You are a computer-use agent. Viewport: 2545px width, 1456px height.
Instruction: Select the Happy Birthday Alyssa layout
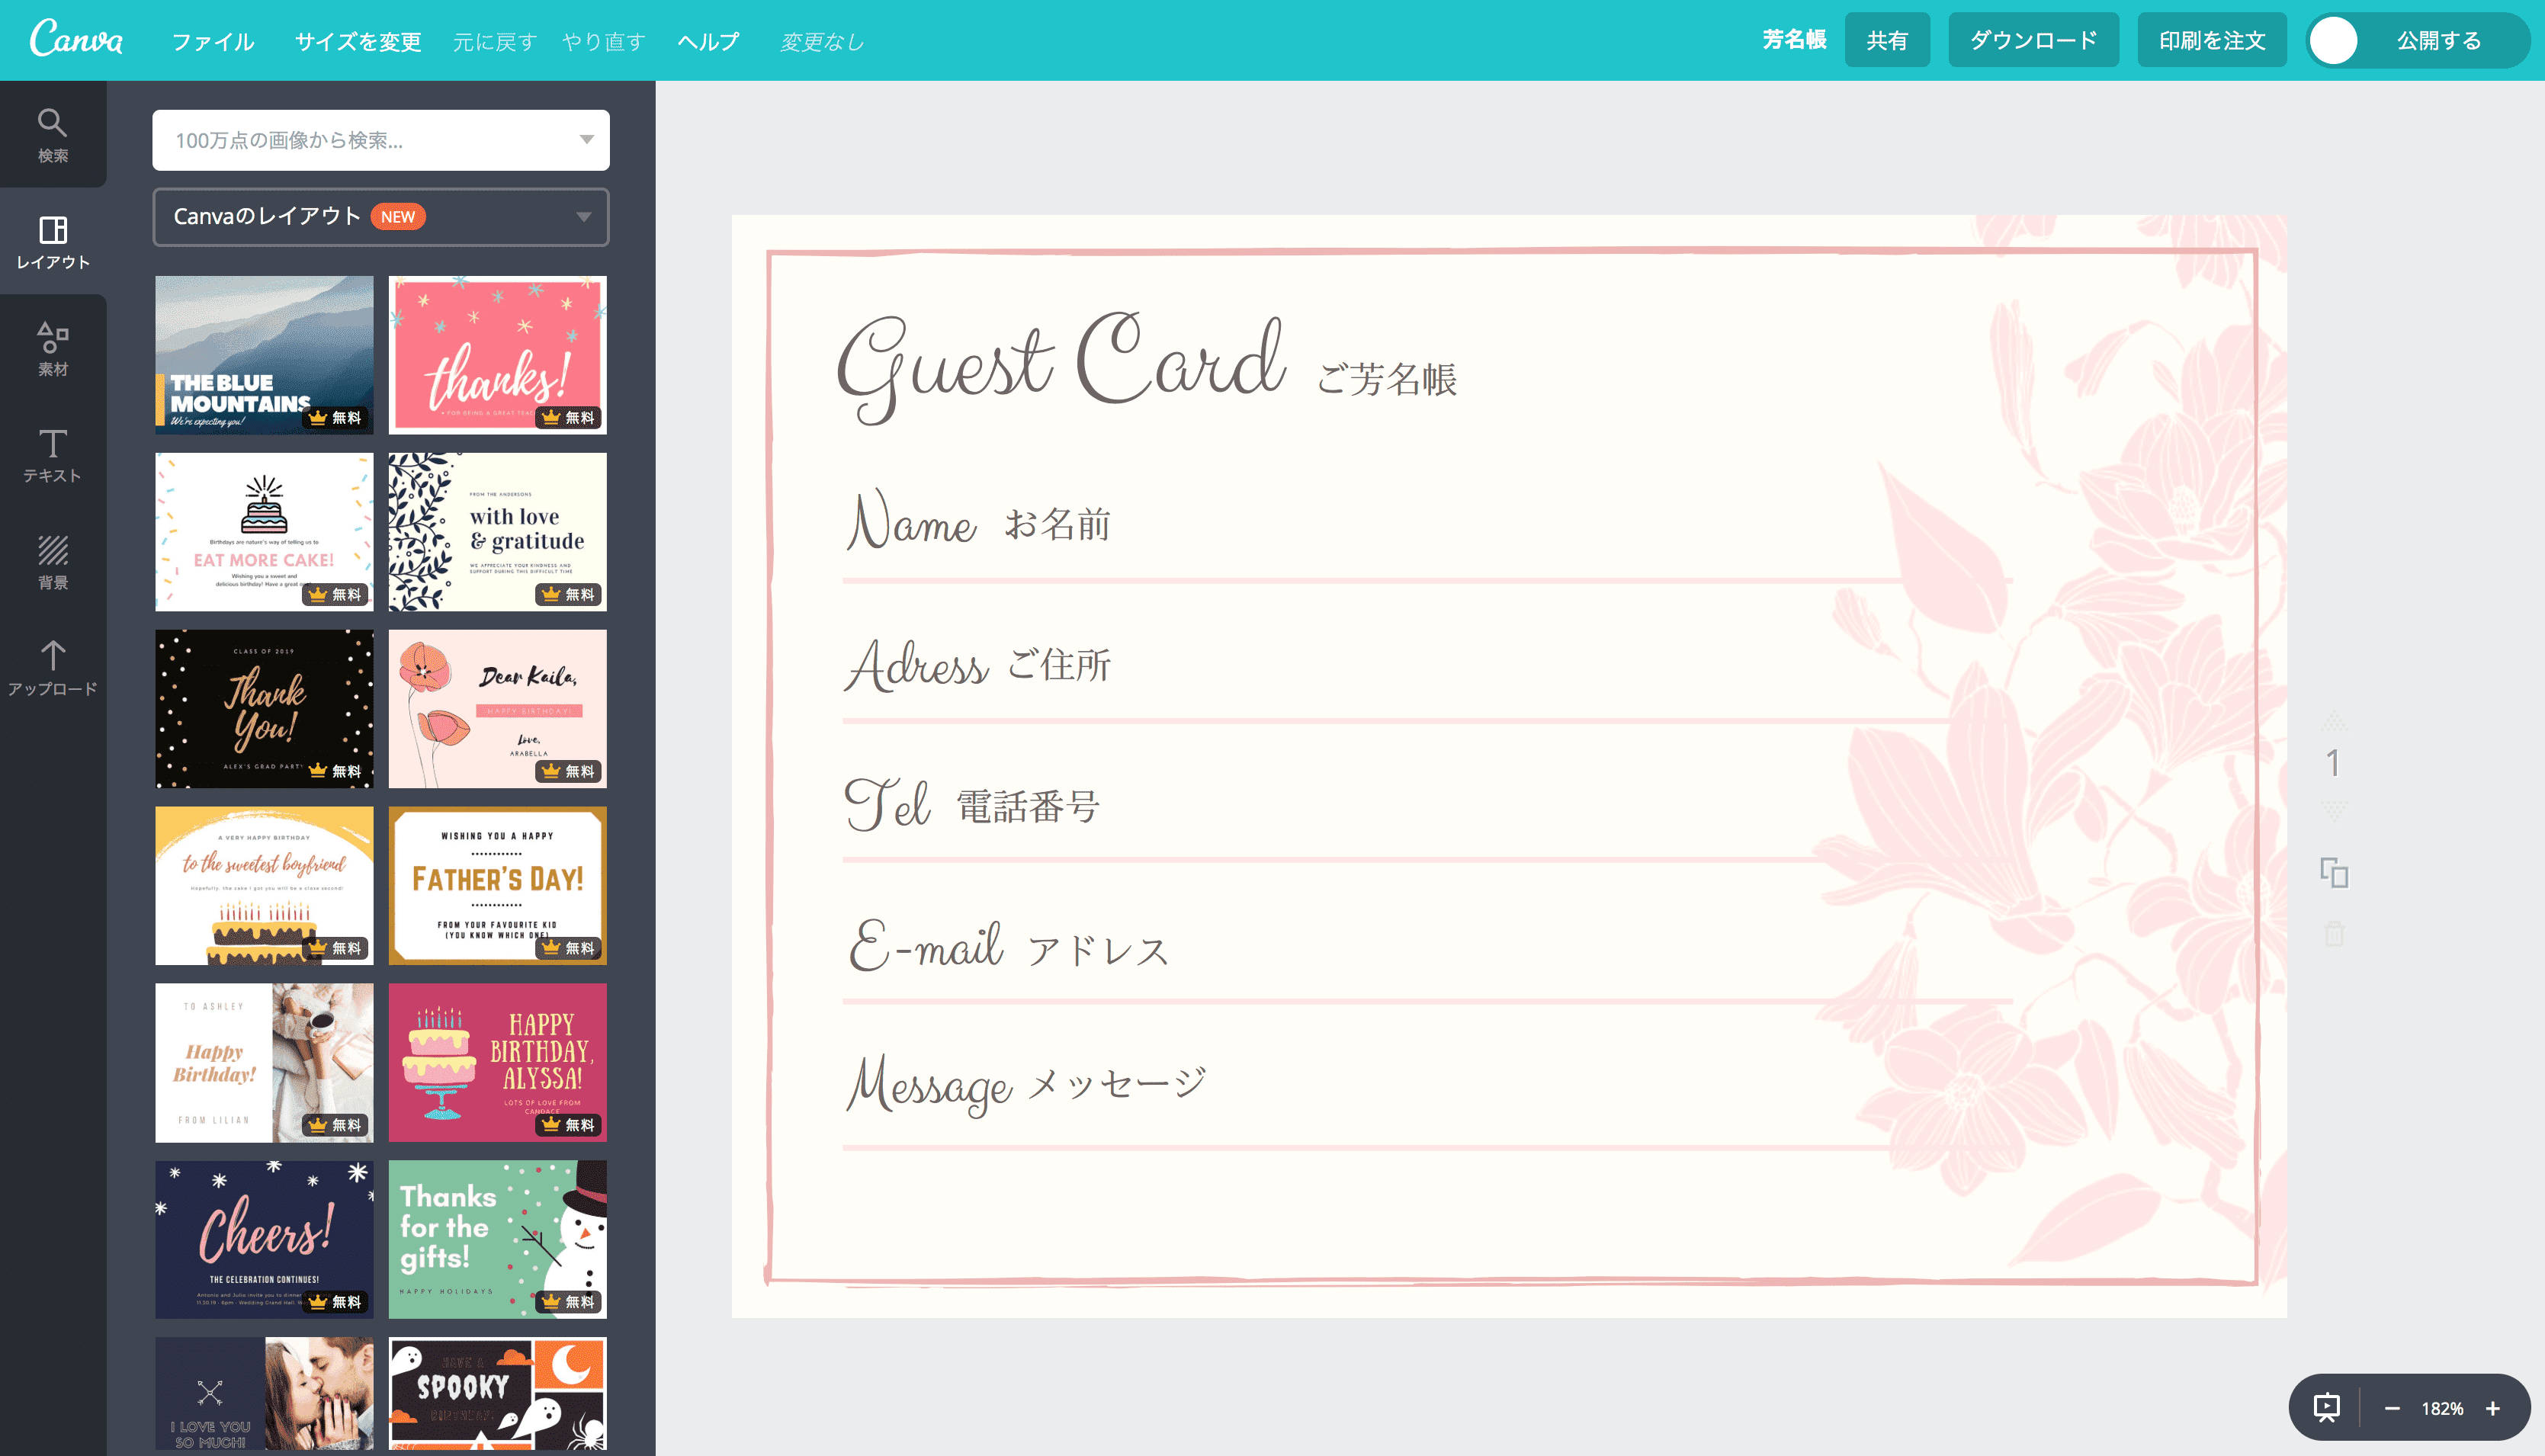497,1063
